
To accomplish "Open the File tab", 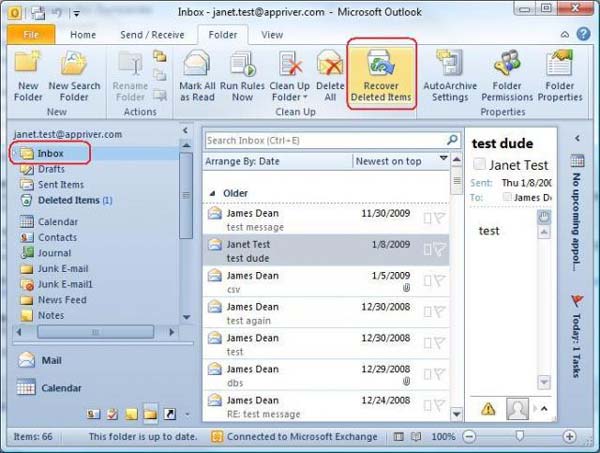I will [31, 35].
